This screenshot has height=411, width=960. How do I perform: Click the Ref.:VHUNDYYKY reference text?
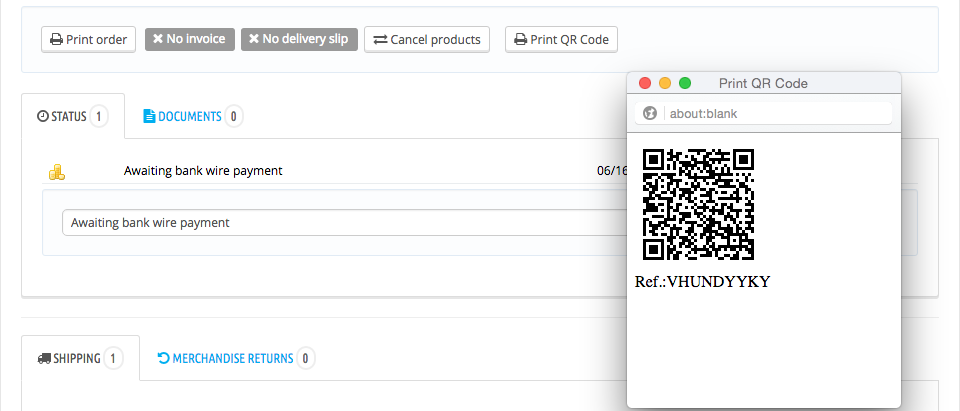pos(703,282)
